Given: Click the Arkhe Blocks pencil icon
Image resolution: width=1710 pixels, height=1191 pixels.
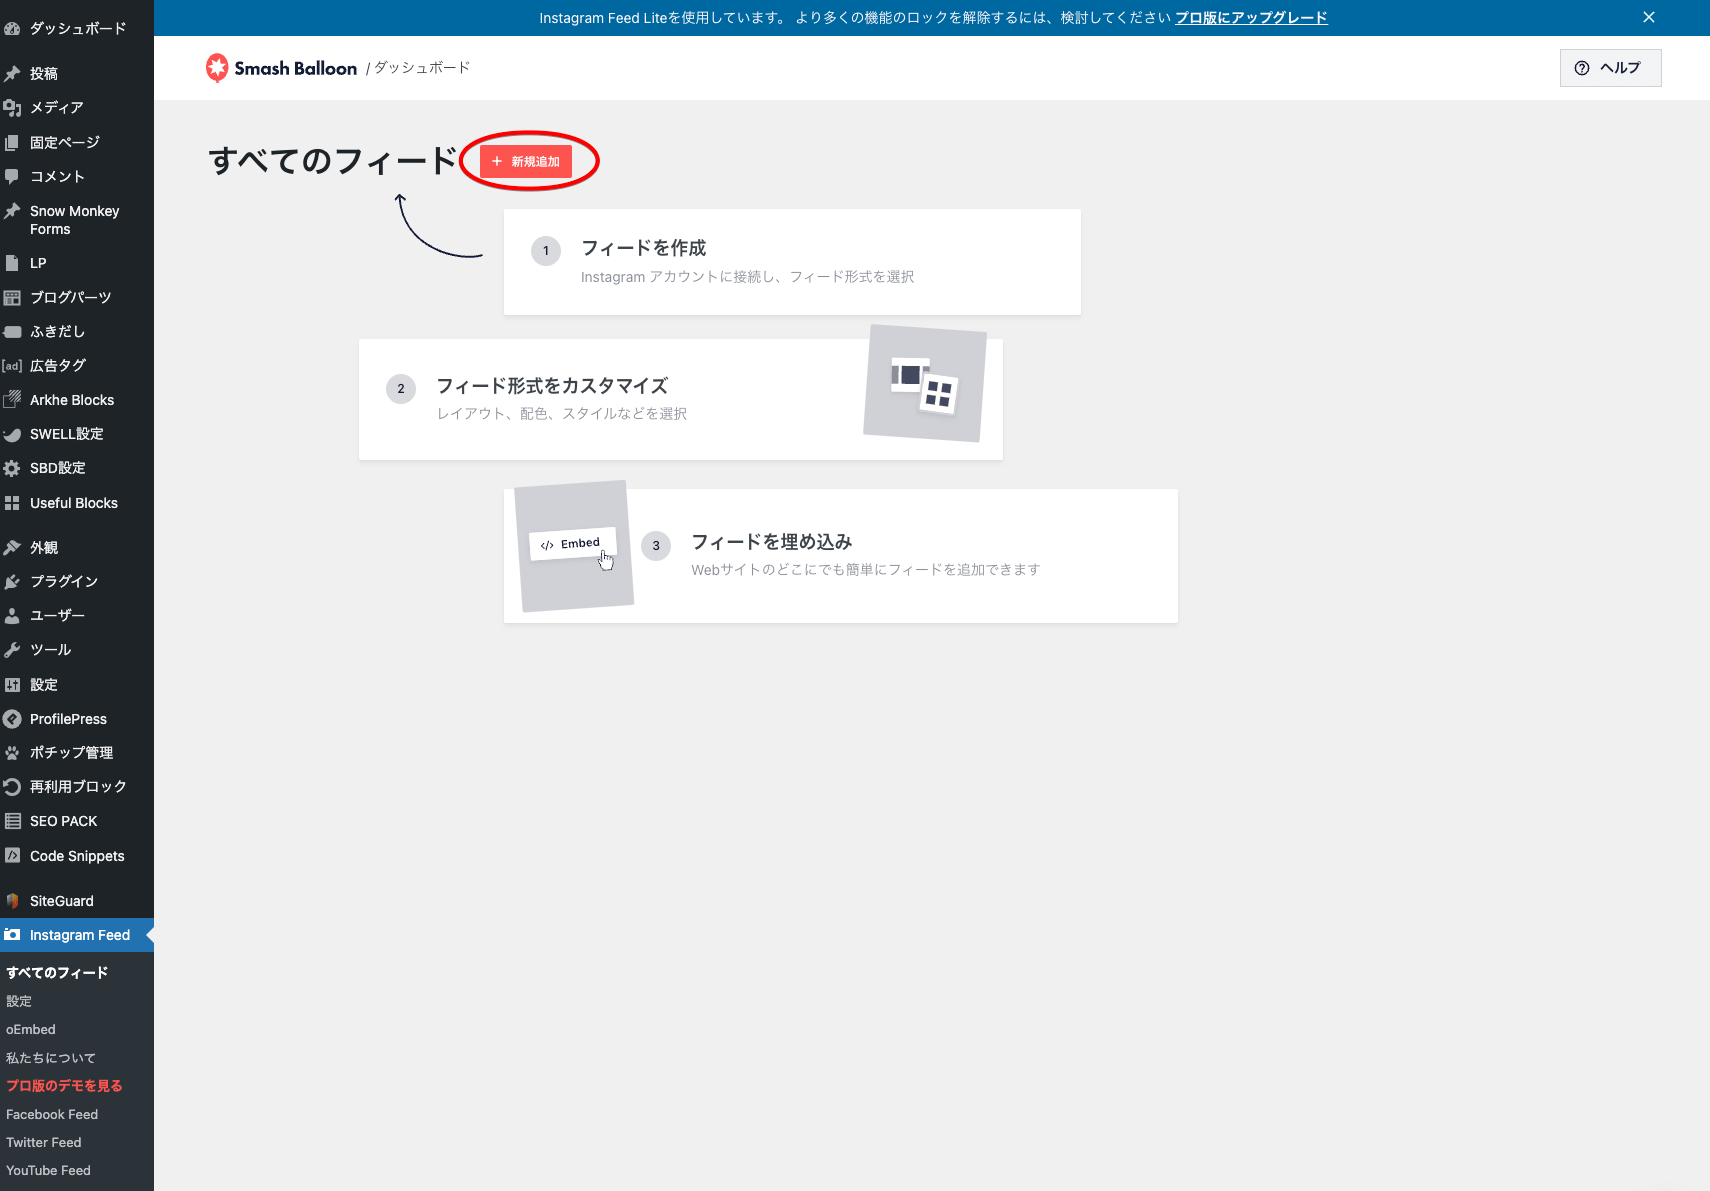Looking at the screenshot, I should click(x=12, y=400).
